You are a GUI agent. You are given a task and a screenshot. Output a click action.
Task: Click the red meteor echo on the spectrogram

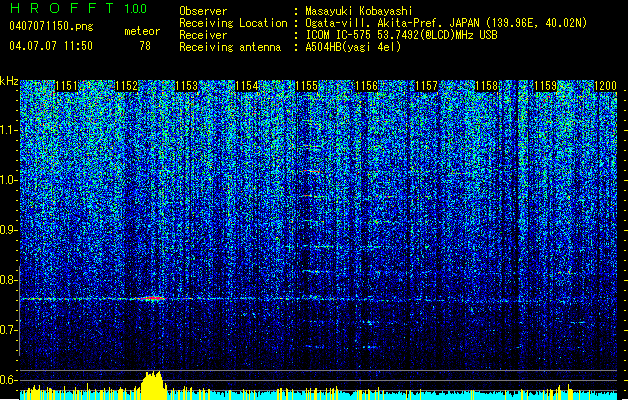152,298
